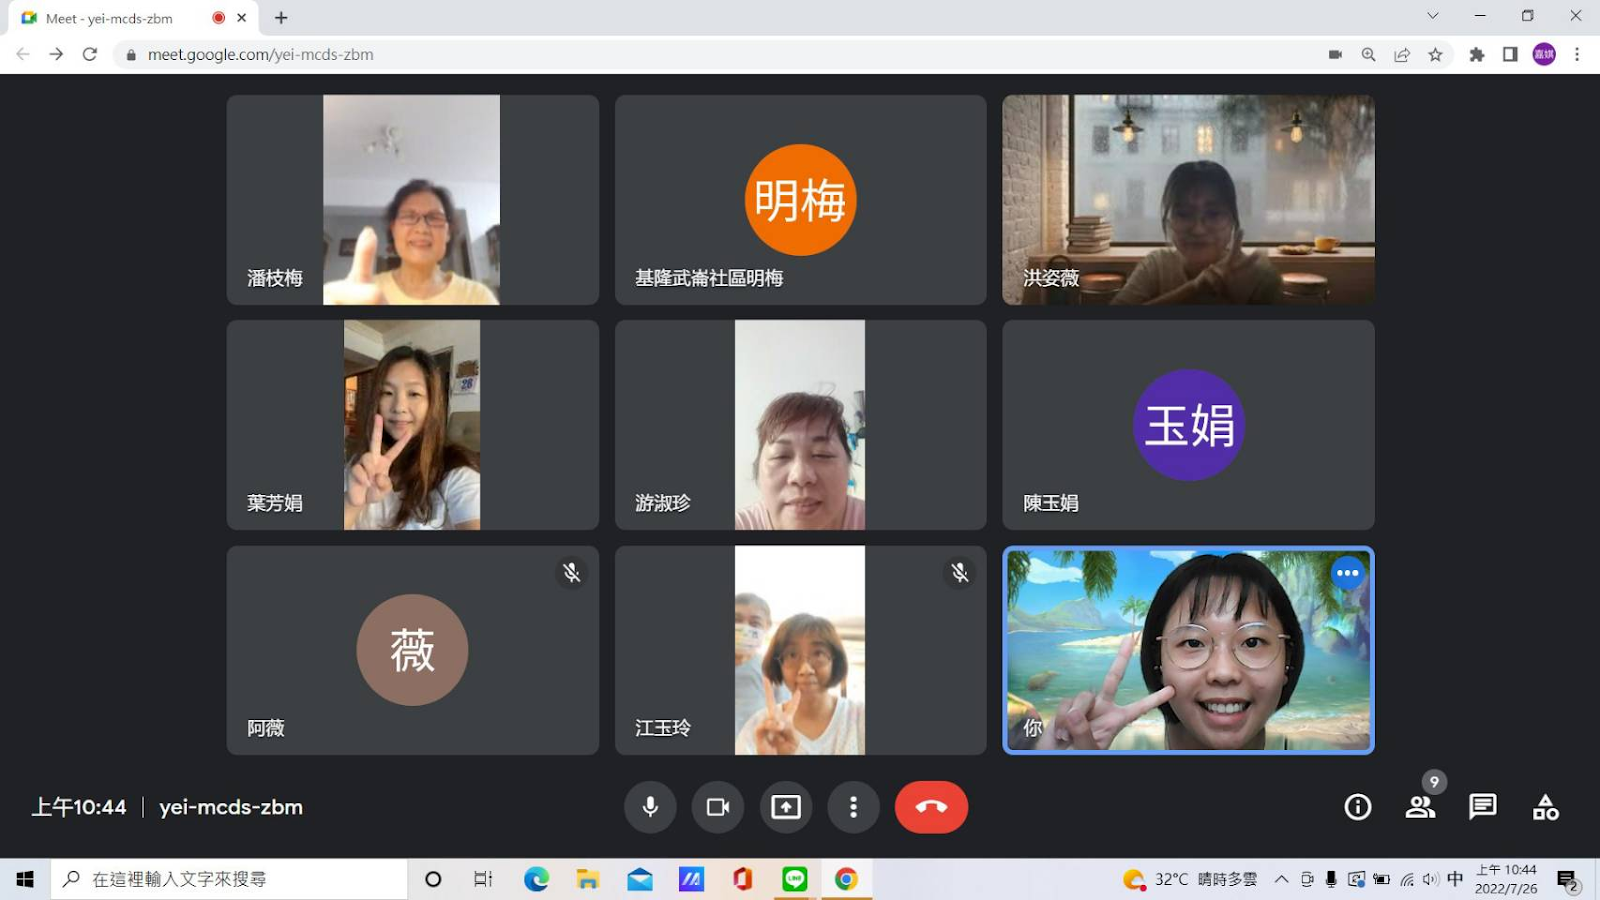Image resolution: width=1600 pixels, height=900 pixels.
Task: Open volume control in system tray
Action: (x=1431, y=879)
